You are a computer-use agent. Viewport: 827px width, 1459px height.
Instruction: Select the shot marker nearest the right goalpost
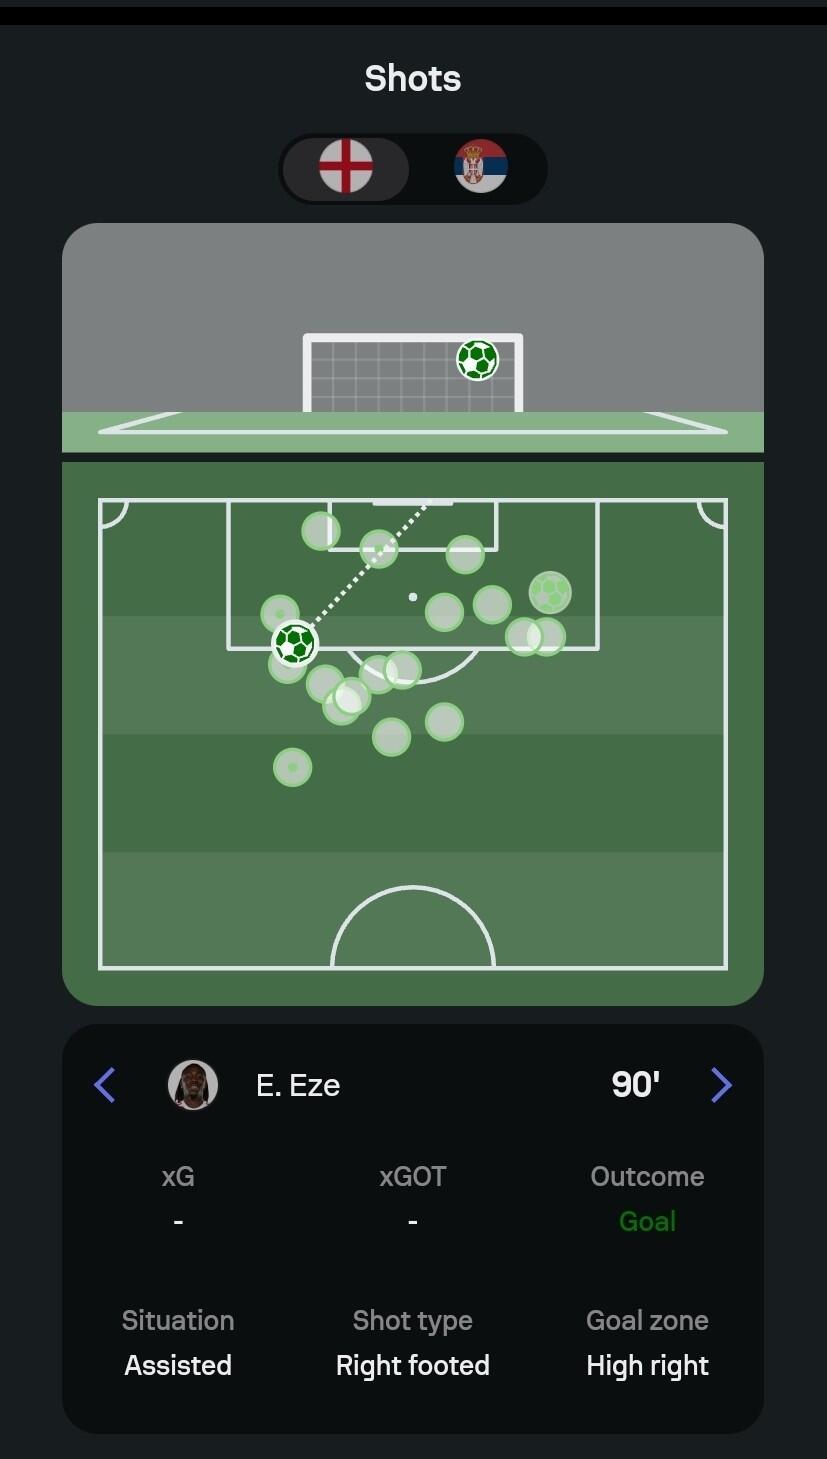coord(465,554)
